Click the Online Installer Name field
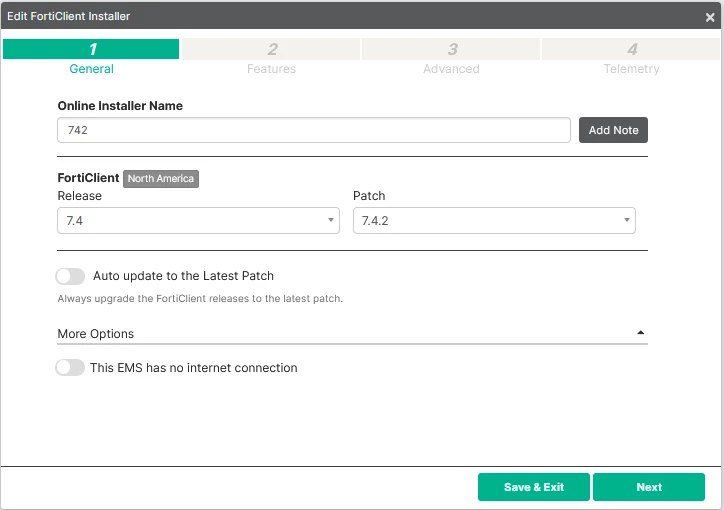724x510 pixels. pyautogui.click(x=314, y=130)
